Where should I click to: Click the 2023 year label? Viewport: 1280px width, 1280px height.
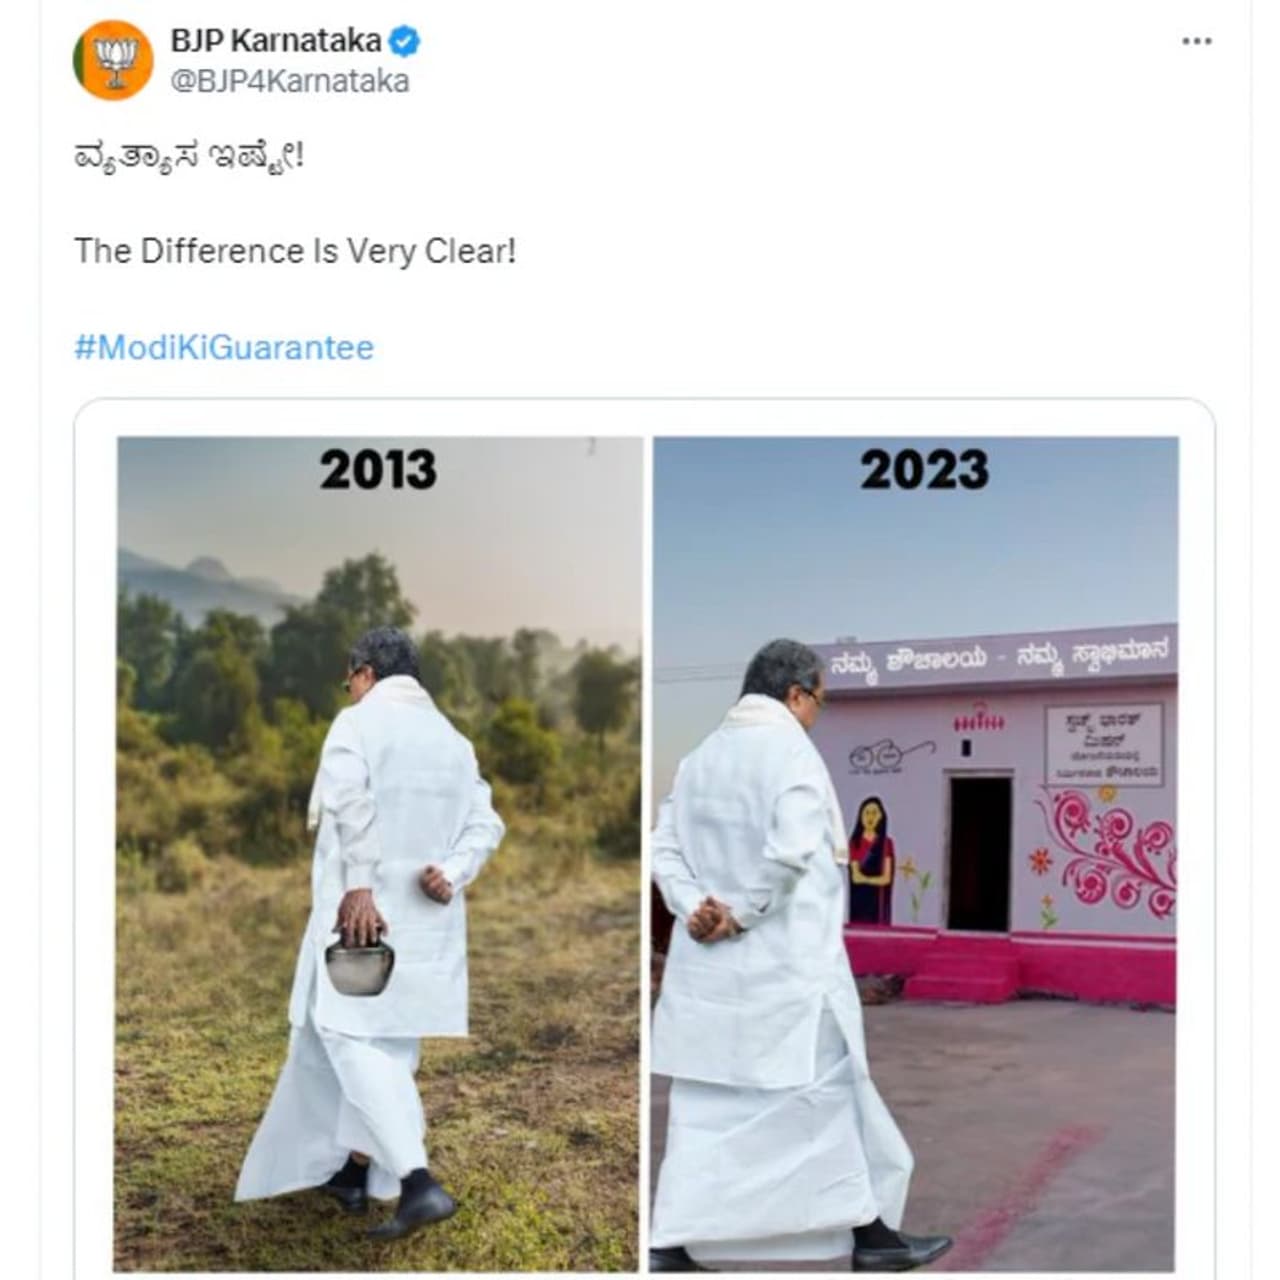click(924, 470)
